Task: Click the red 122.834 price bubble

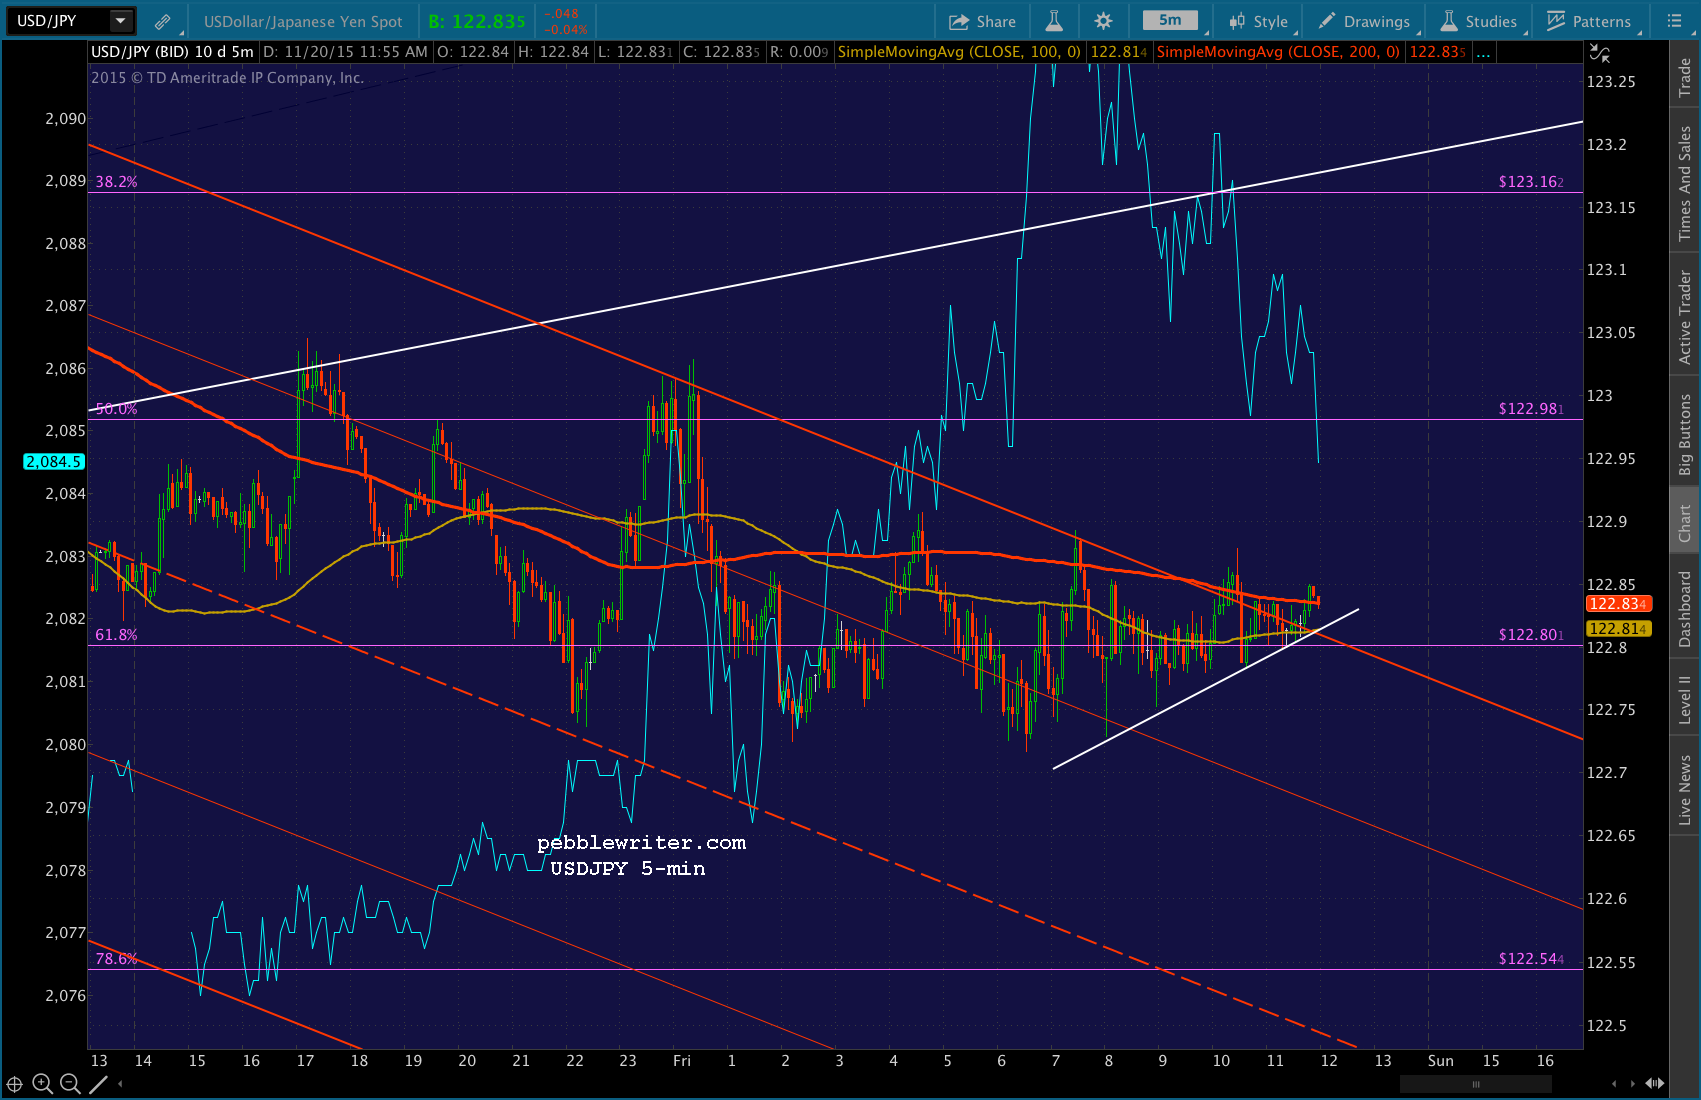Action: 1619,604
